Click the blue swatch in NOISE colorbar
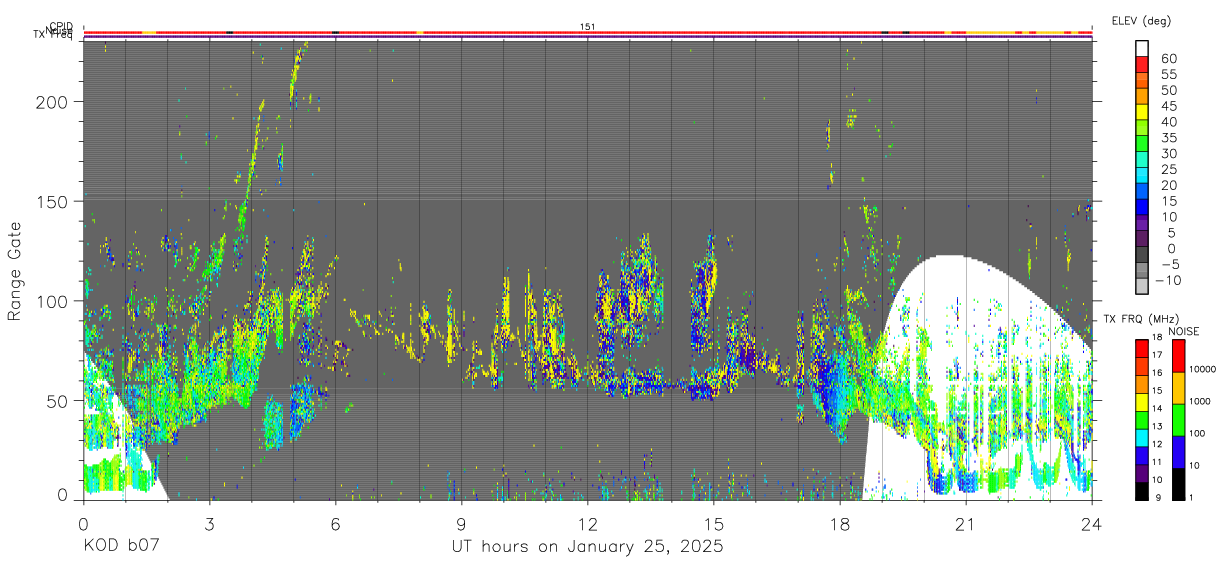Image resolution: width=1228 pixels, height=567 pixels. coord(1178,451)
